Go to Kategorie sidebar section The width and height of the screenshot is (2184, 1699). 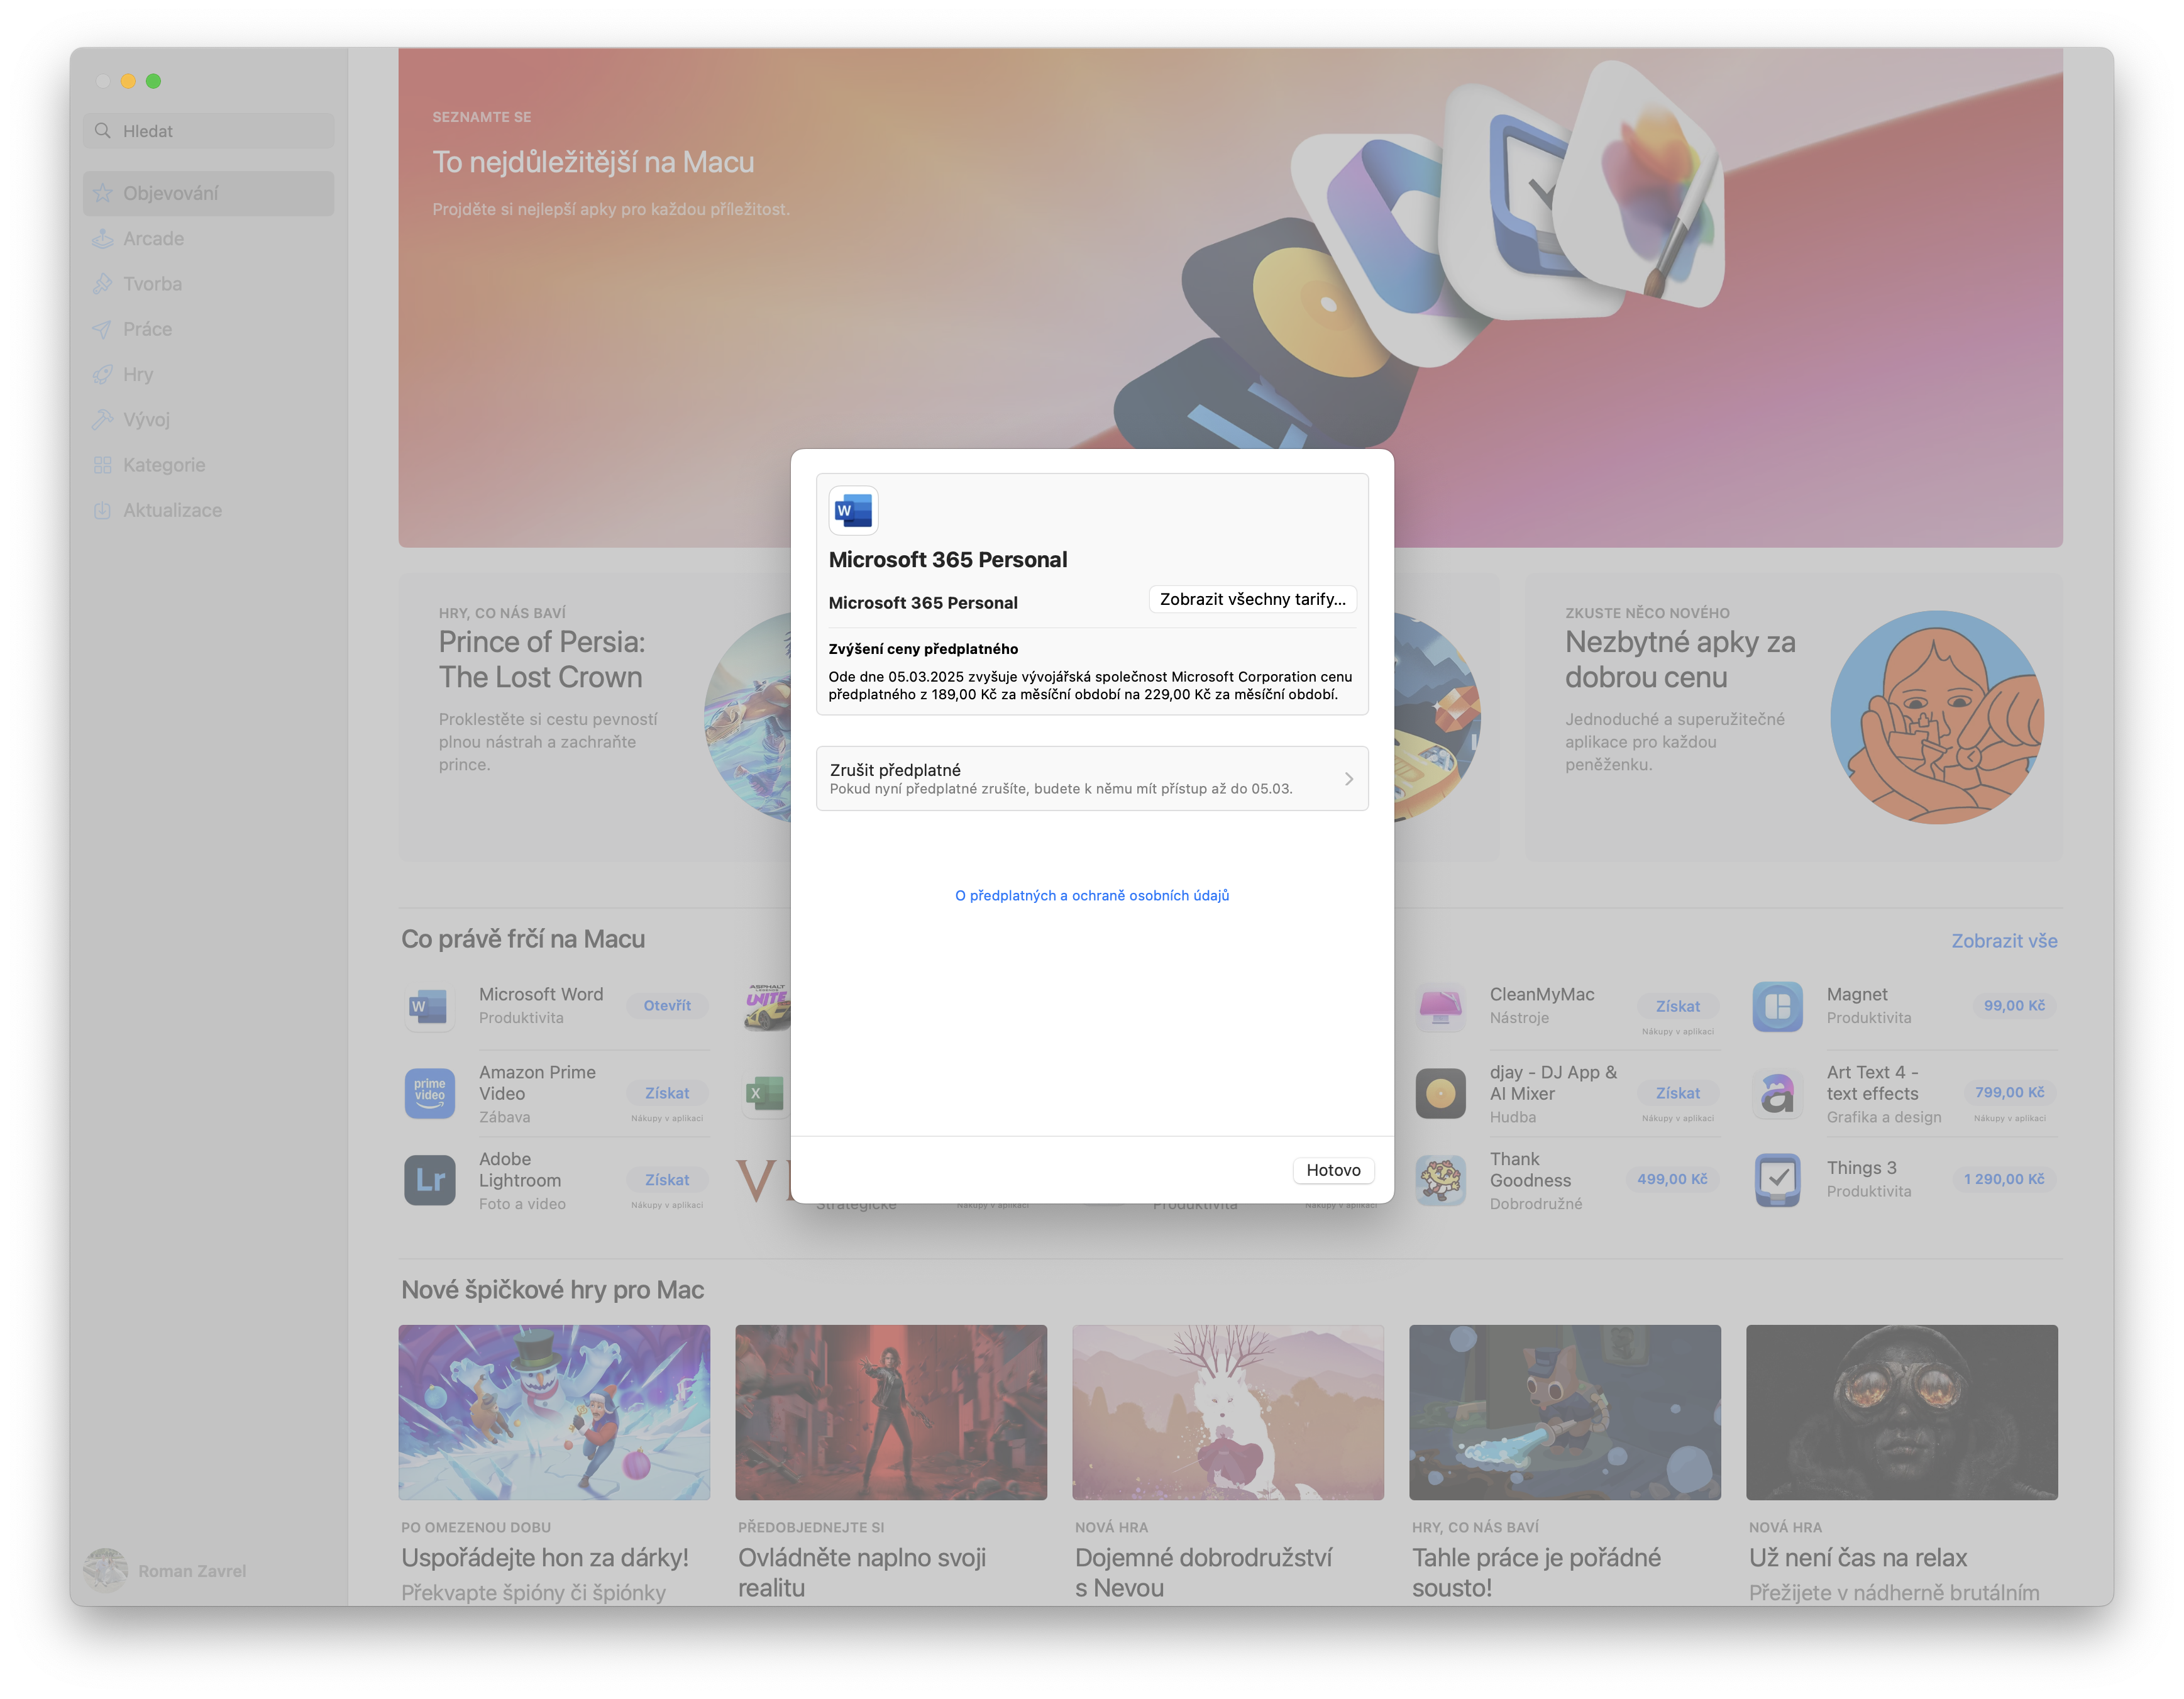[x=164, y=465]
